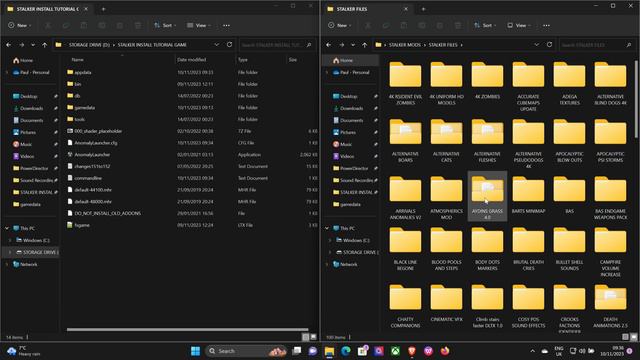Select the STALKER FILES tab
The width and height of the screenshot is (640, 360).
367,9
